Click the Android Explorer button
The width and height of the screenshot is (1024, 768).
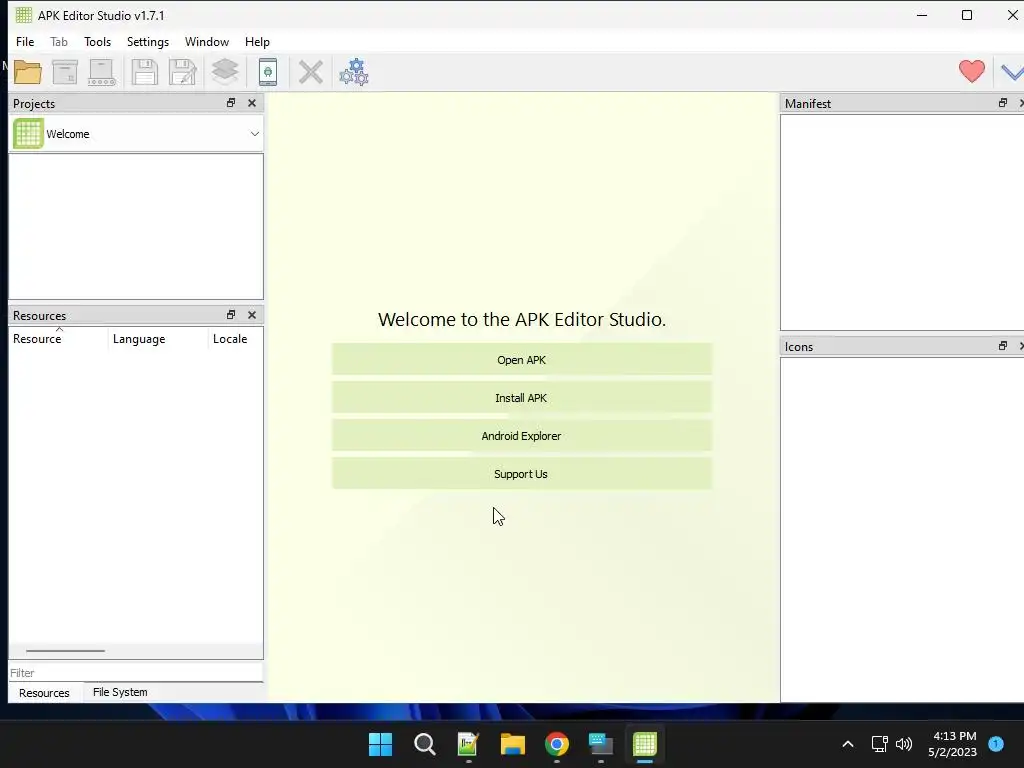(x=522, y=436)
